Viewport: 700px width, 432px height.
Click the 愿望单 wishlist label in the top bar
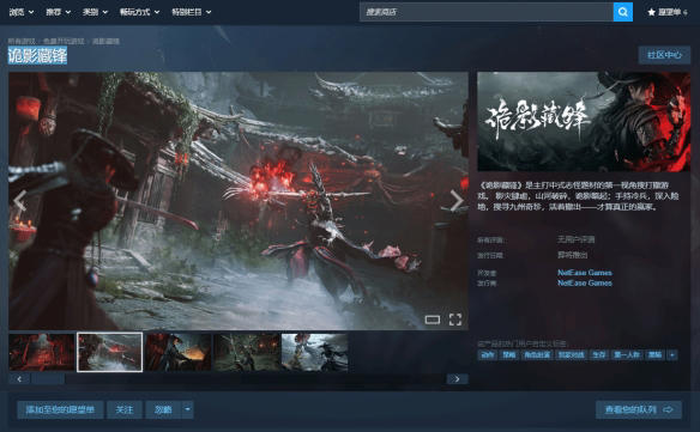pyautogui.click(x=672, y=12)
